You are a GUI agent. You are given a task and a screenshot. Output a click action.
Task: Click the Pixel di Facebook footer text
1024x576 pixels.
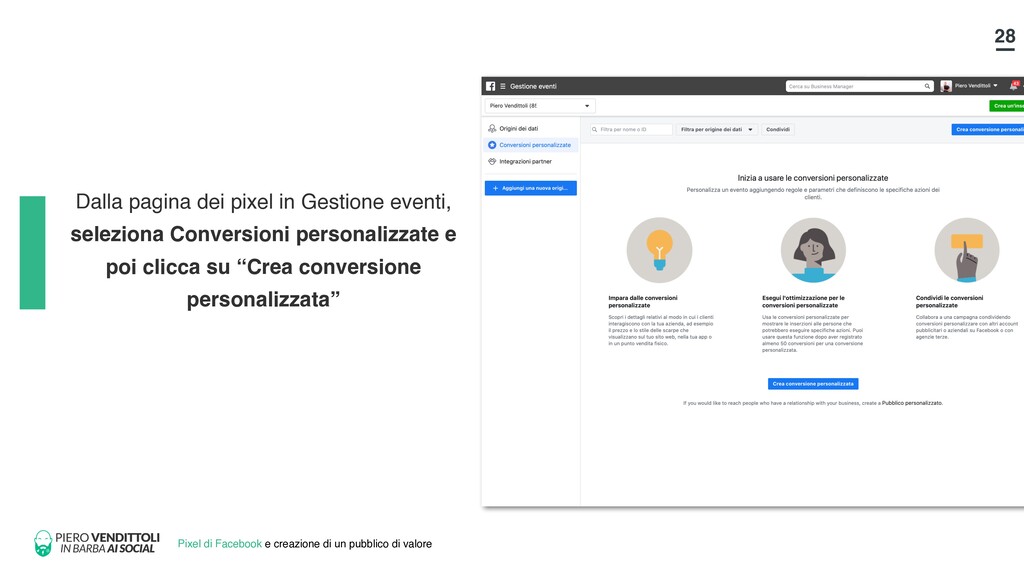pos(219,543)
